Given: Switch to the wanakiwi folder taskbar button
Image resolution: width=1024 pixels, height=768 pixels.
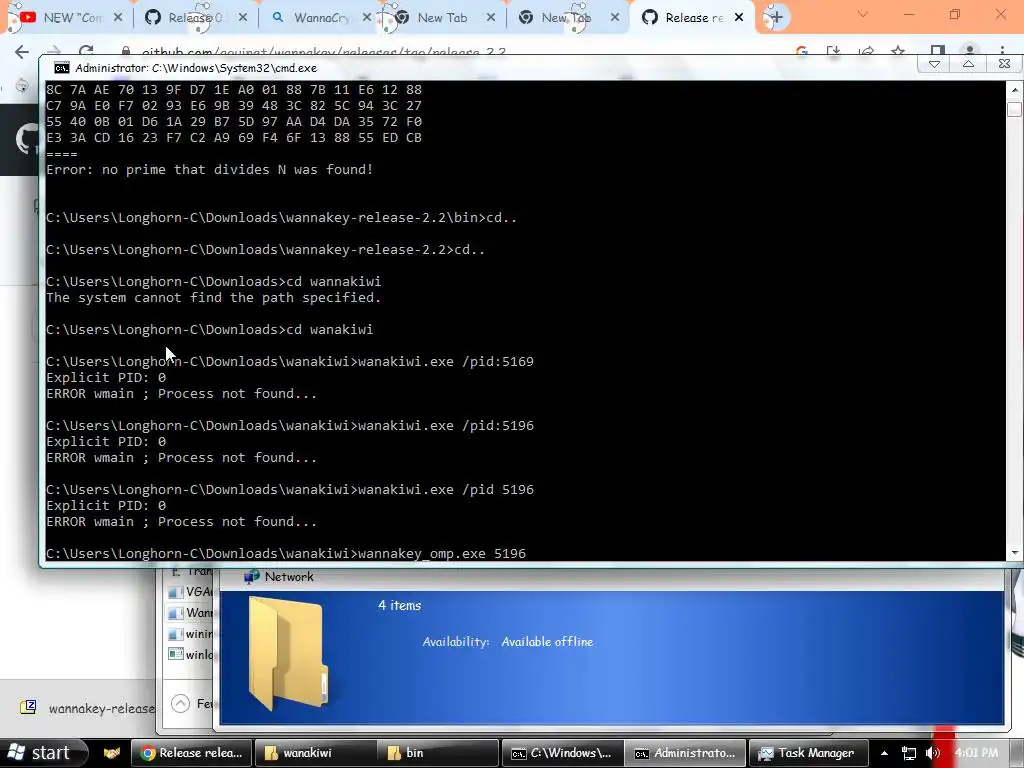Looking at the screenshot, I should point(315,753).
